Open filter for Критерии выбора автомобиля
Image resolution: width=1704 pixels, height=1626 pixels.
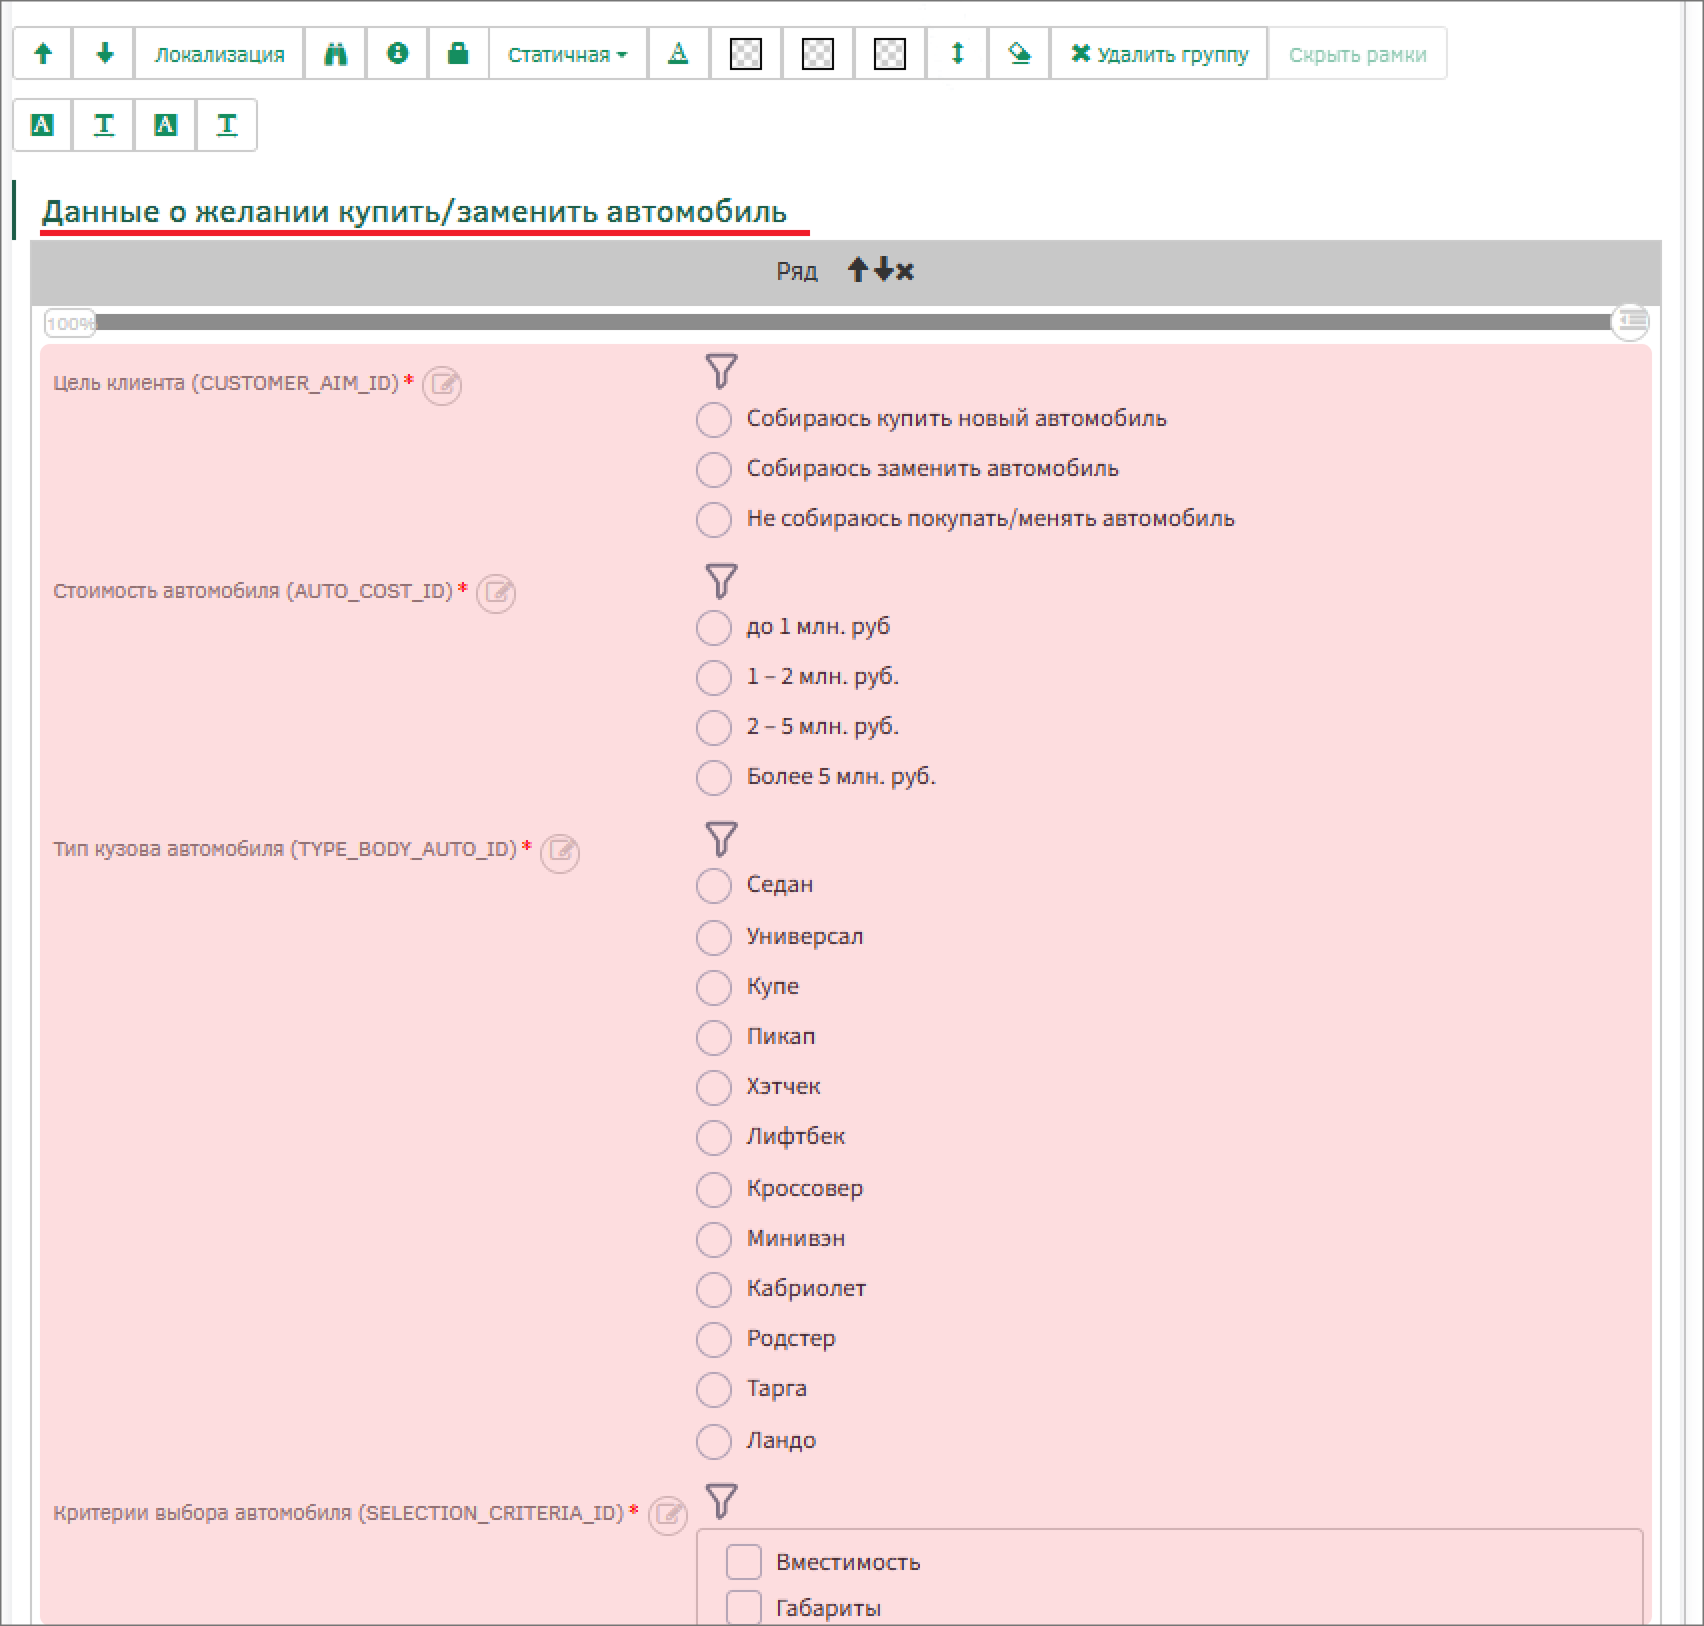pyautogui.click(x=721, y=1501)
